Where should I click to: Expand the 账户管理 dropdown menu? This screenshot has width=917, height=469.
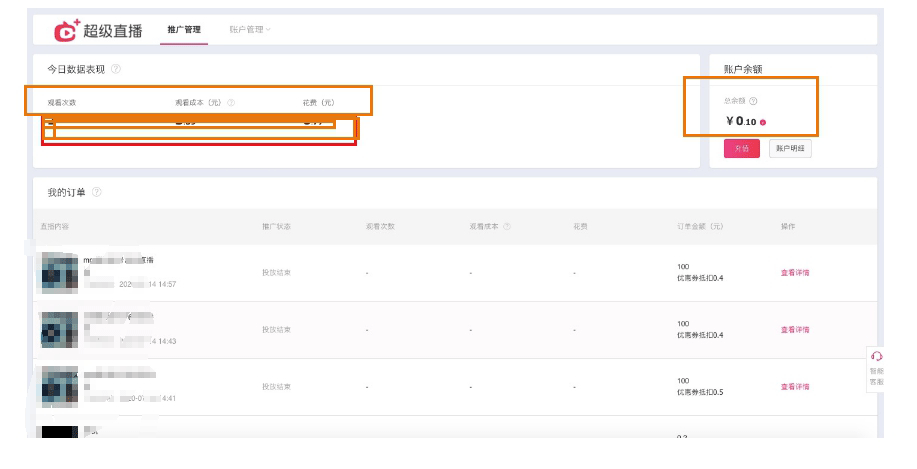249,30
